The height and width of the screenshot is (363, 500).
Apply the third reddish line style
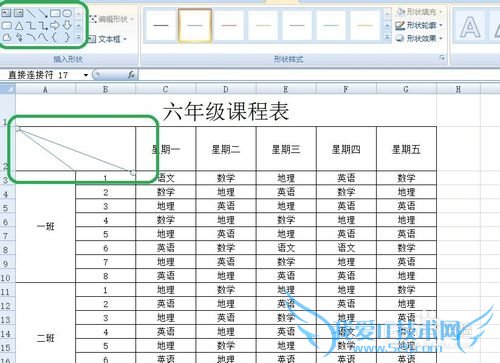229,25
